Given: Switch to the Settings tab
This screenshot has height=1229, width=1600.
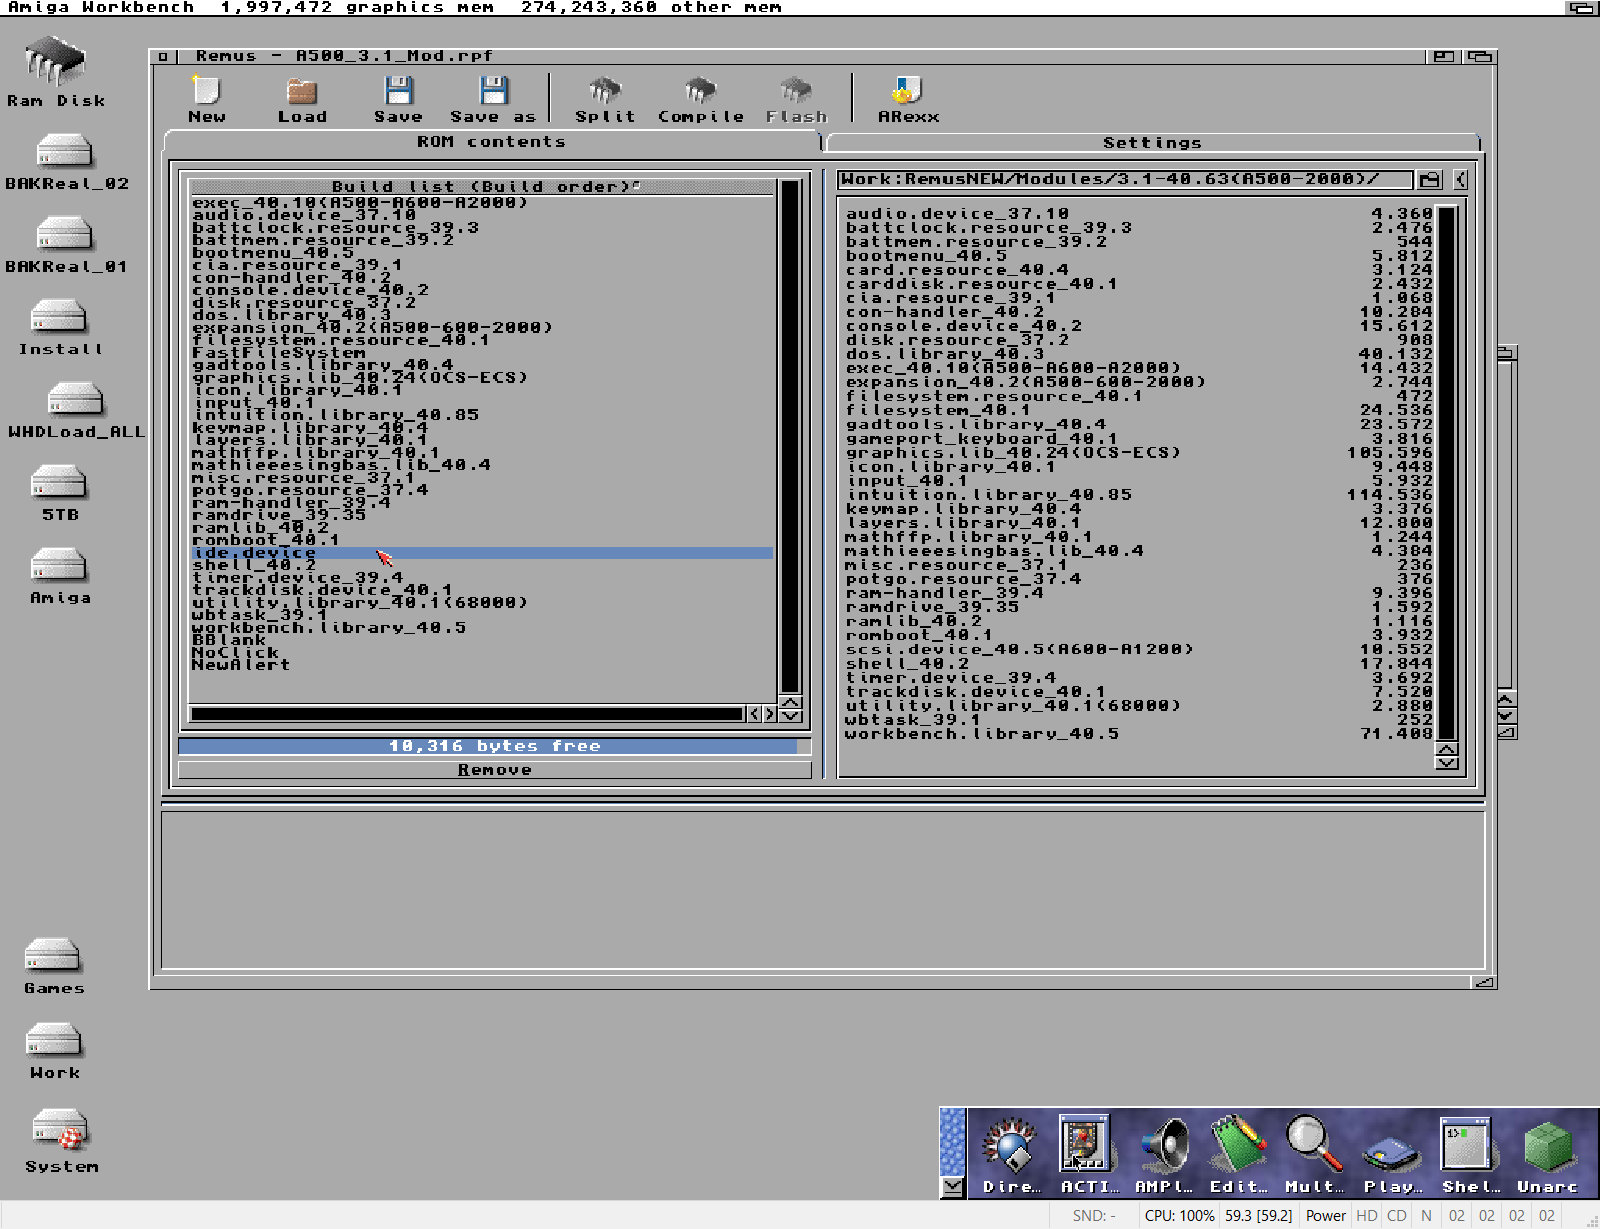Looking at the screenshot, I should (1152, 142).
